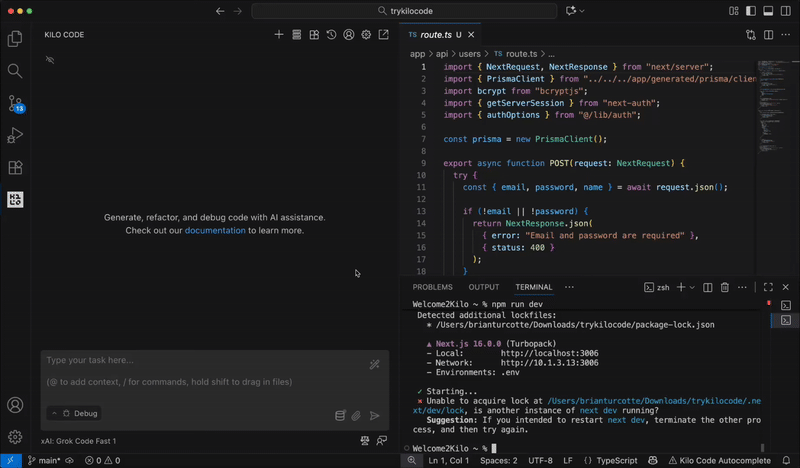This screenshot has height=468, width=800.
Task: Select the xAI: Grok Code Fast 1 model
Action: tap(79, 441)
